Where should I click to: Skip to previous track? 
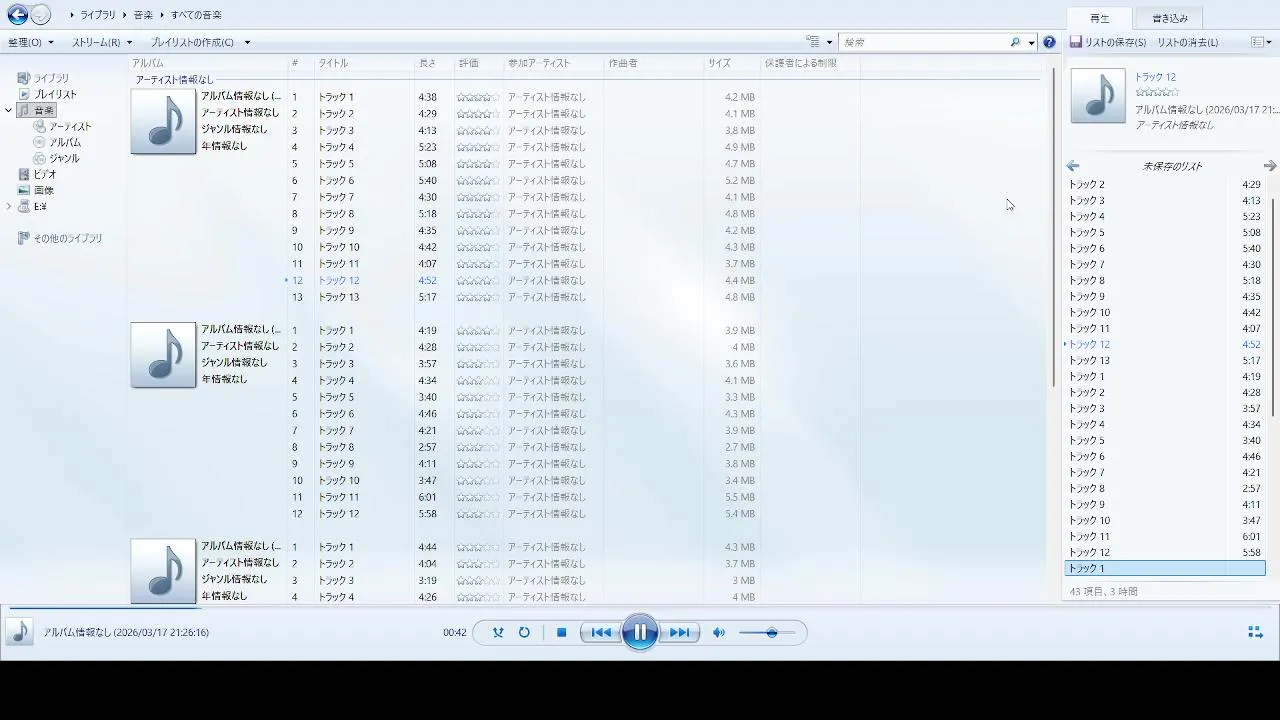[x=600, y=633]
